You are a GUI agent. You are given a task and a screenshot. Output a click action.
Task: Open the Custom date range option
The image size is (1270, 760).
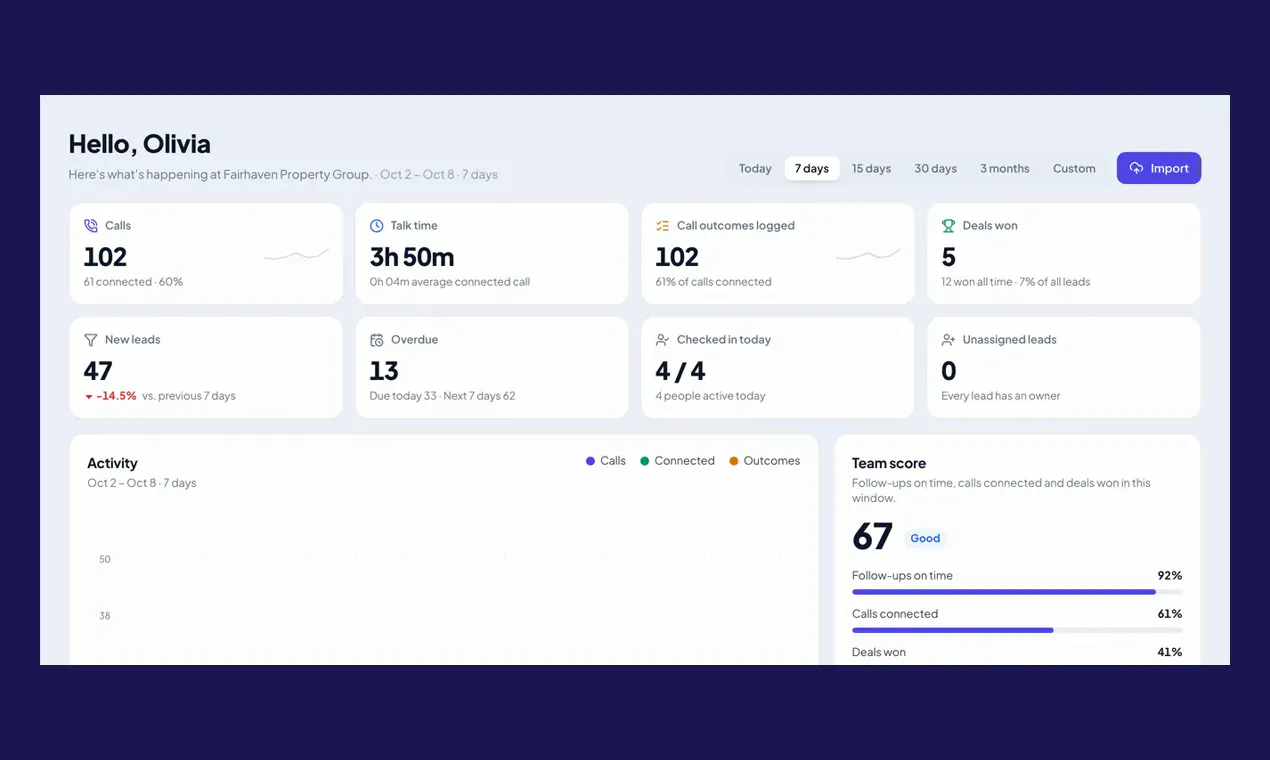click(x=1074, y=168)
